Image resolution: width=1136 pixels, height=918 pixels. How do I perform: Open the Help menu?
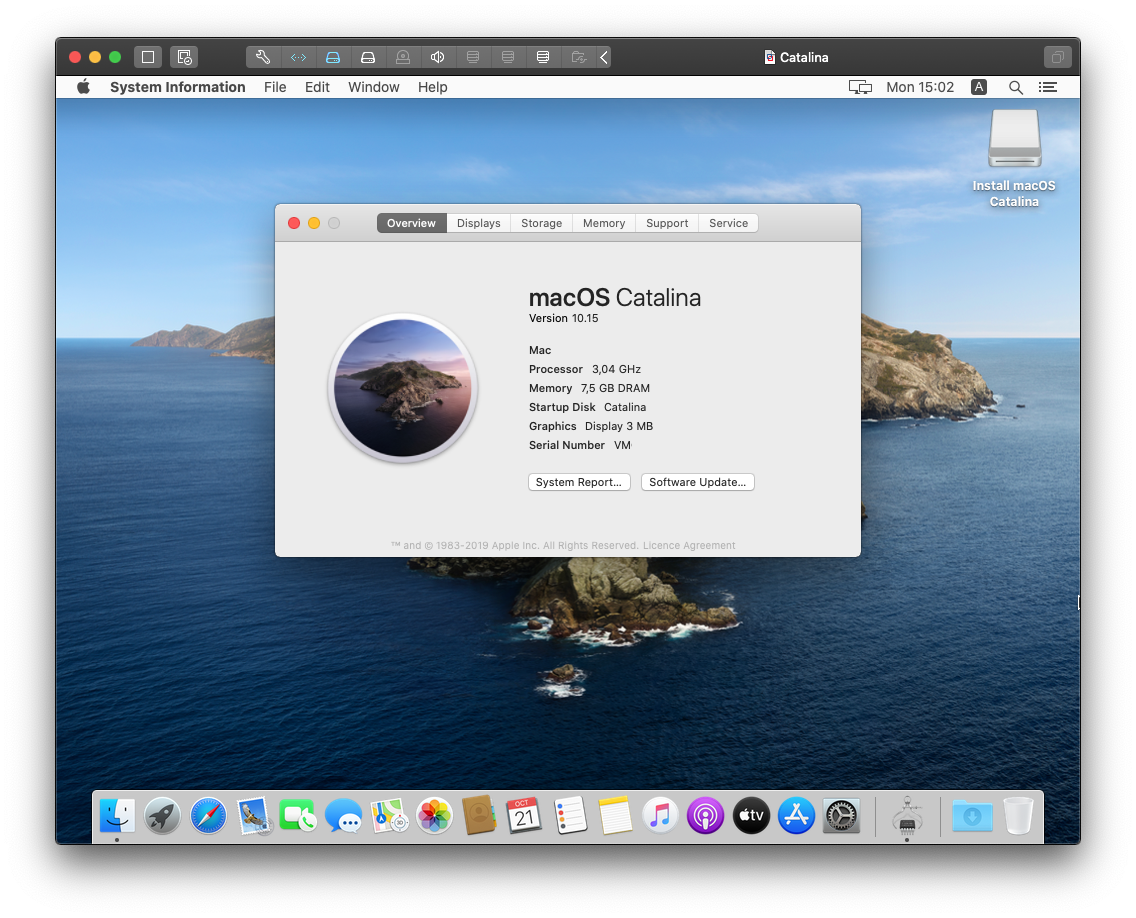pos(433,87)
